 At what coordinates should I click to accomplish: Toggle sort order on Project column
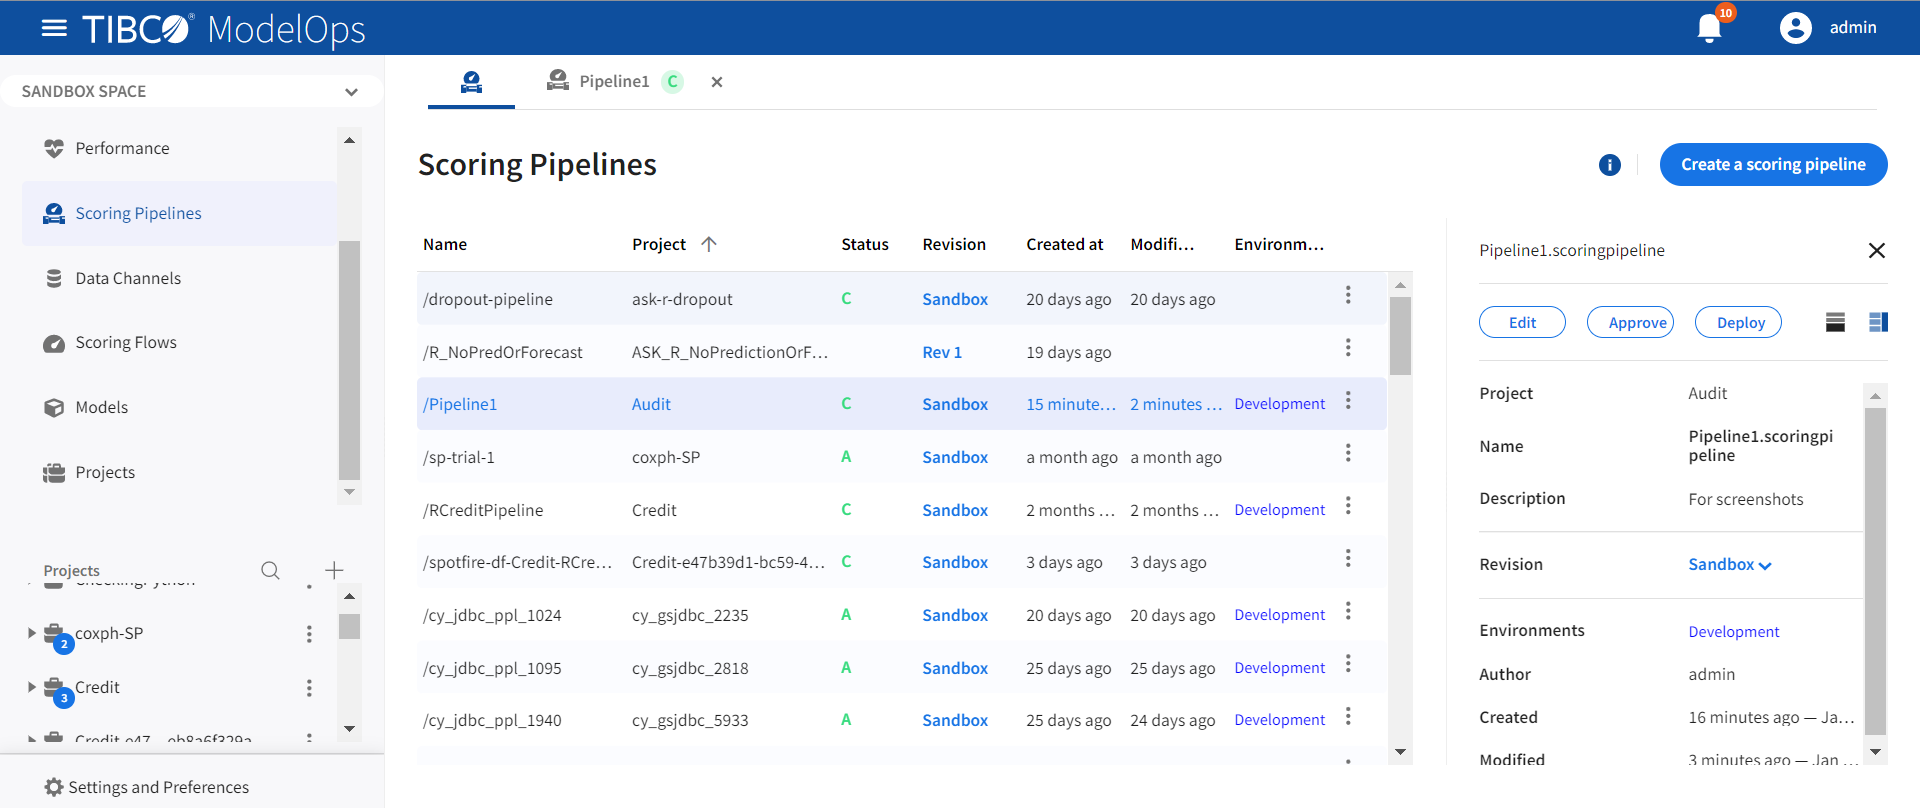(x=709, y=244)
